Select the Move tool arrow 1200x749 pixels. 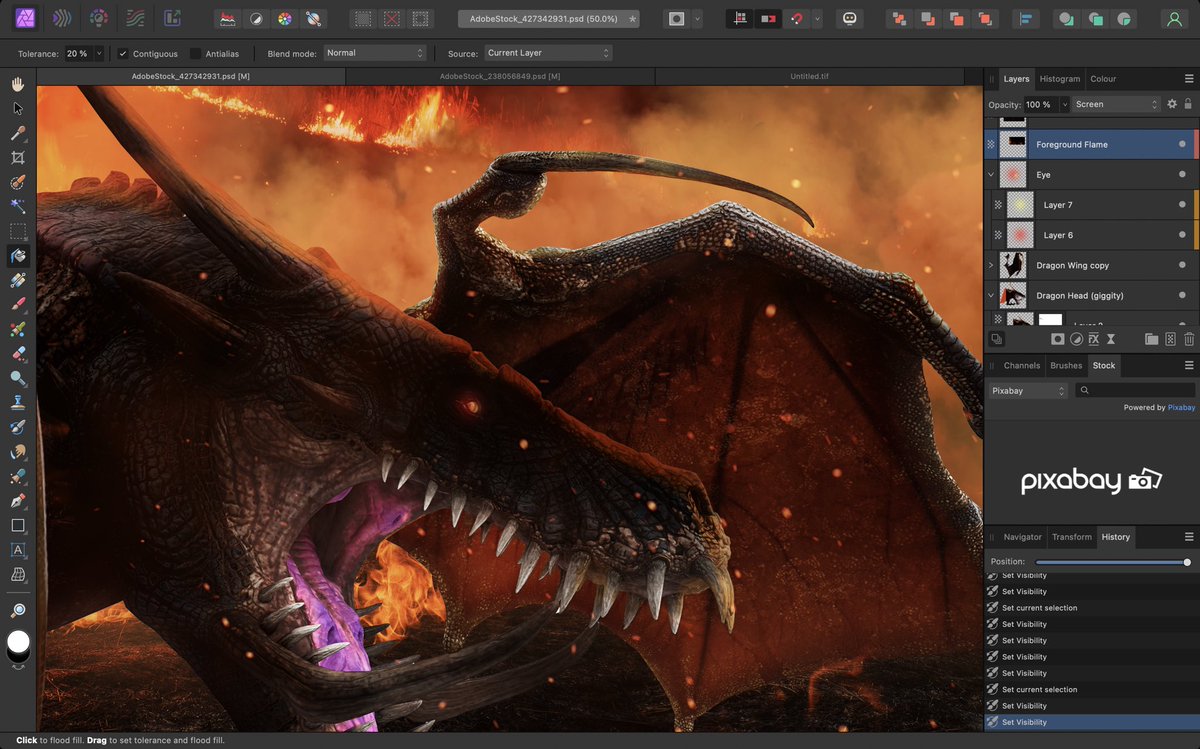(x=17, y=108)
